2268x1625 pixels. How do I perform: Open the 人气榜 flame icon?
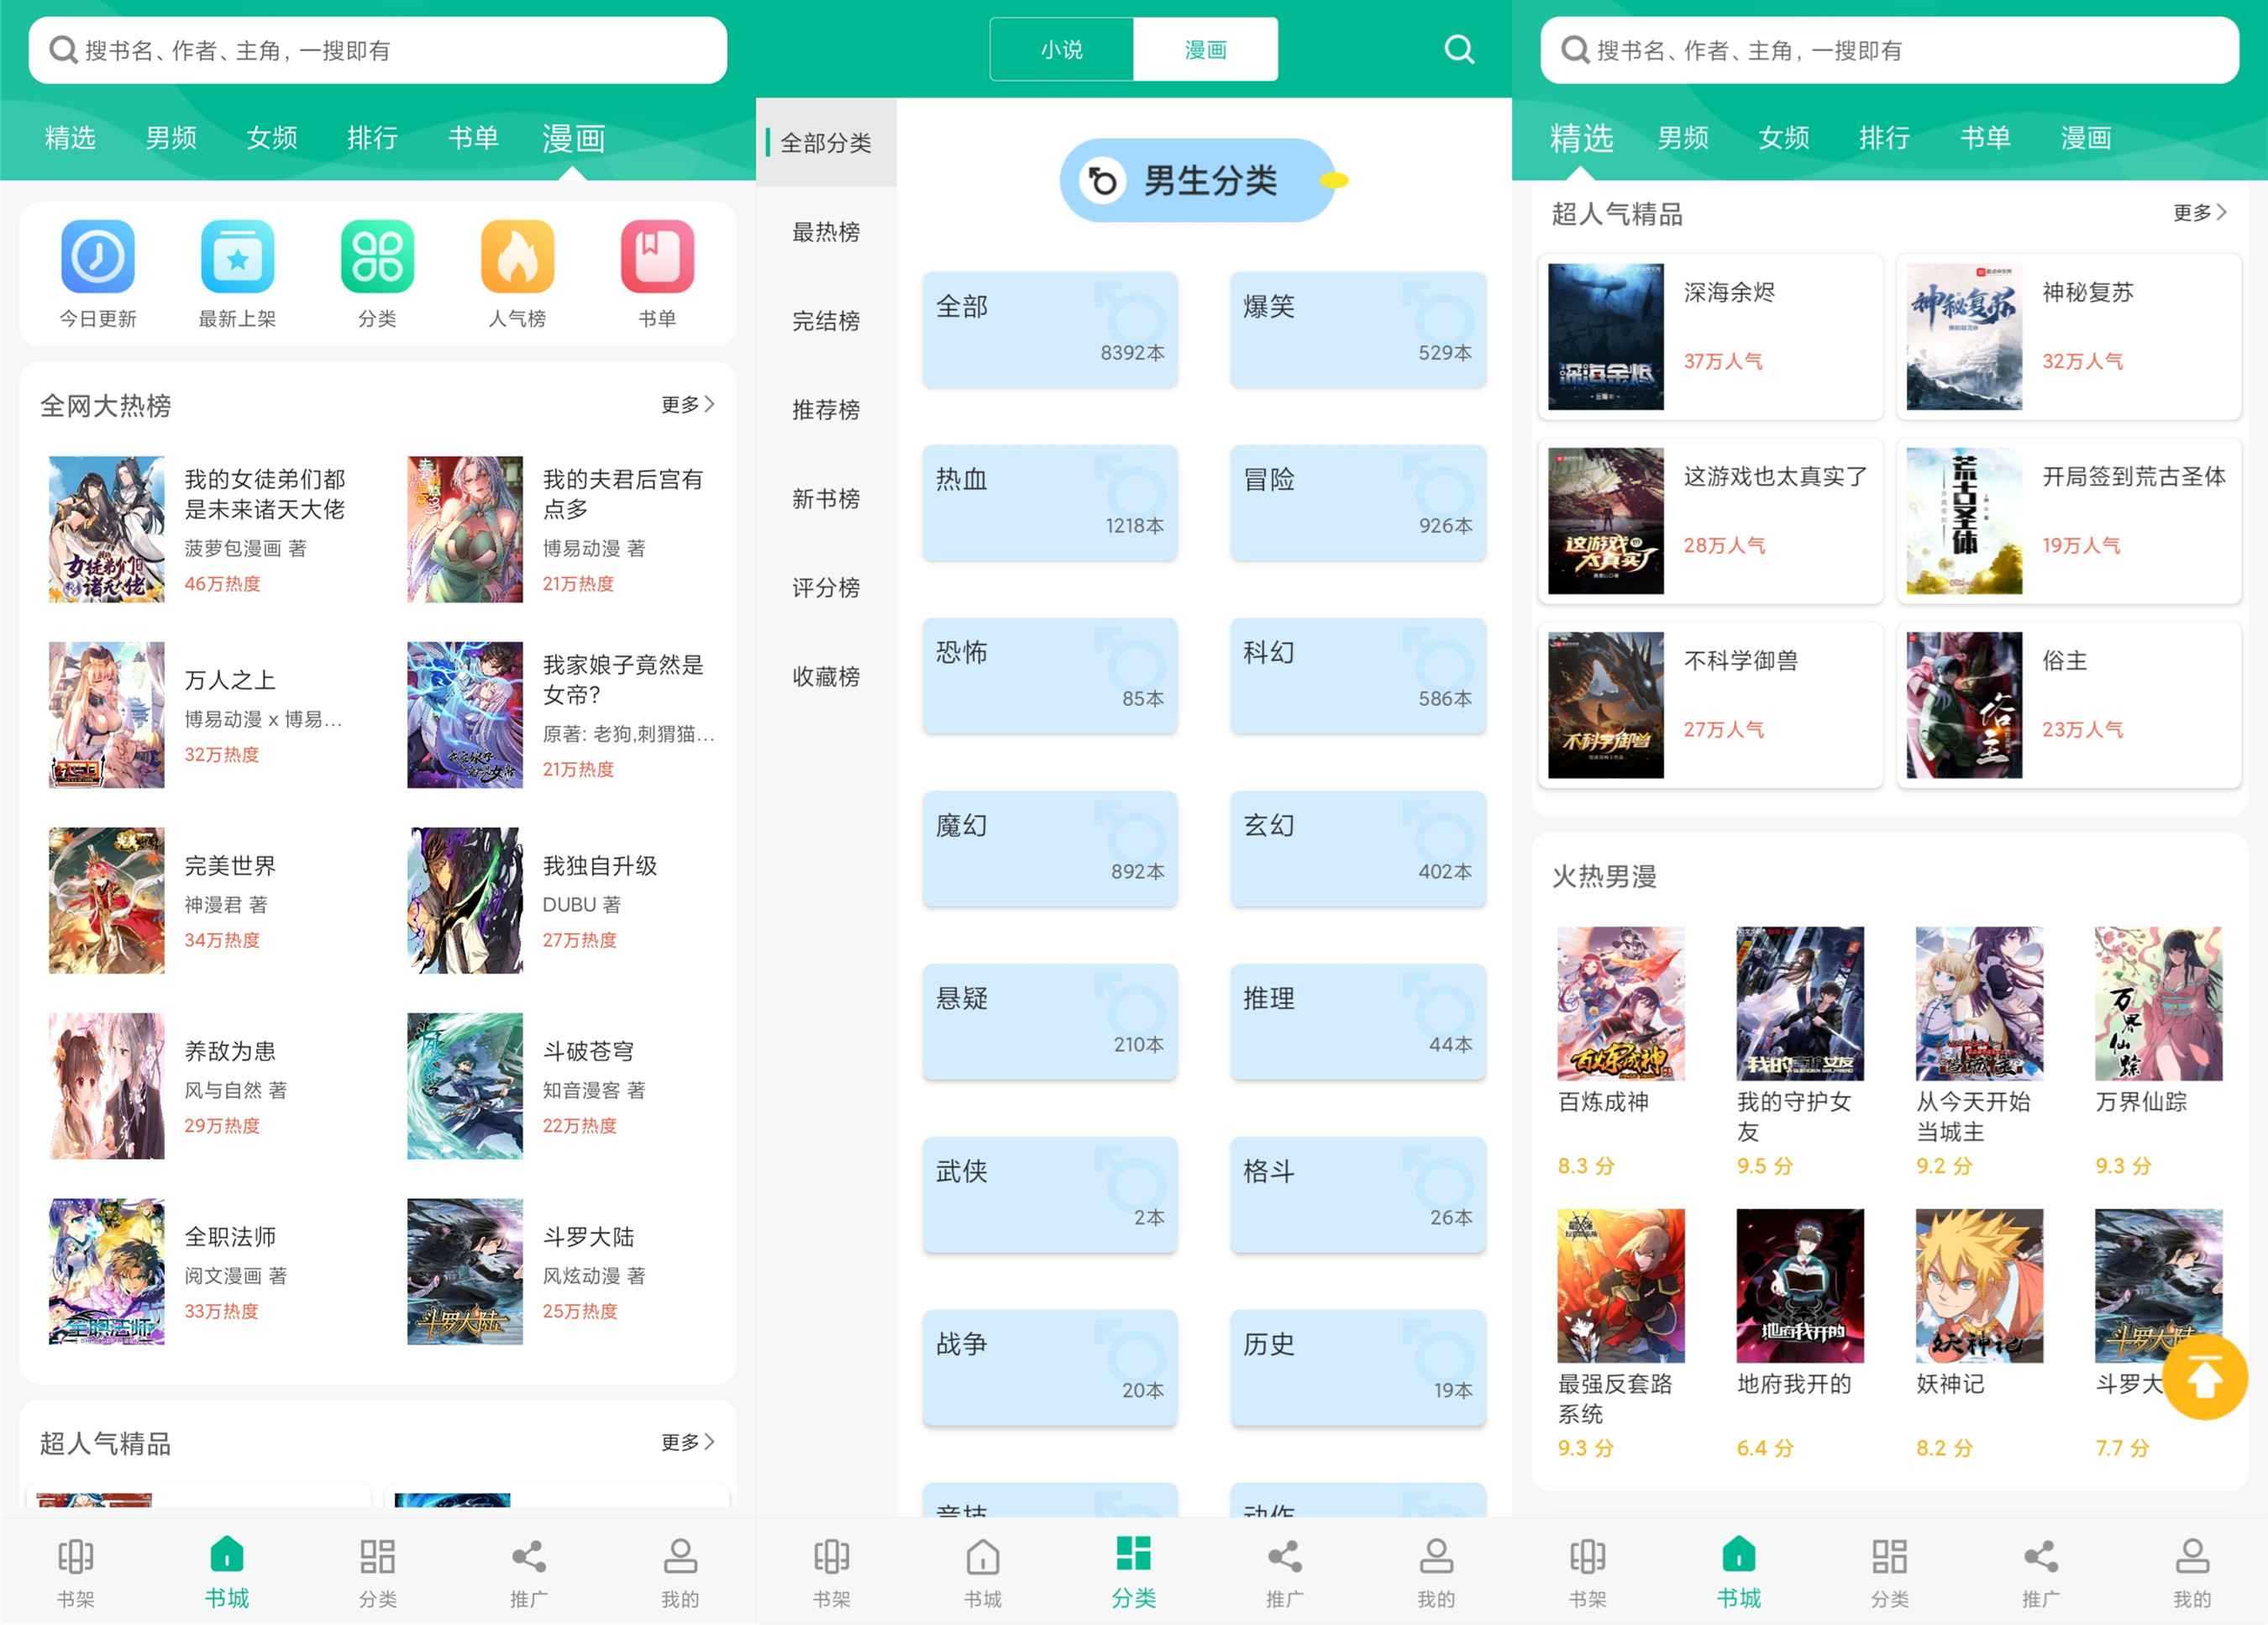click(x=518, y=258)
